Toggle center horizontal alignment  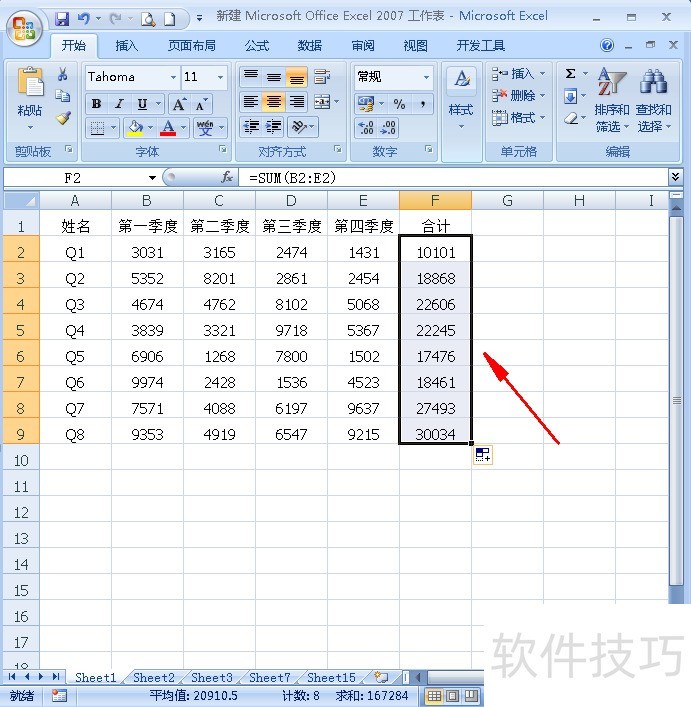274,102
